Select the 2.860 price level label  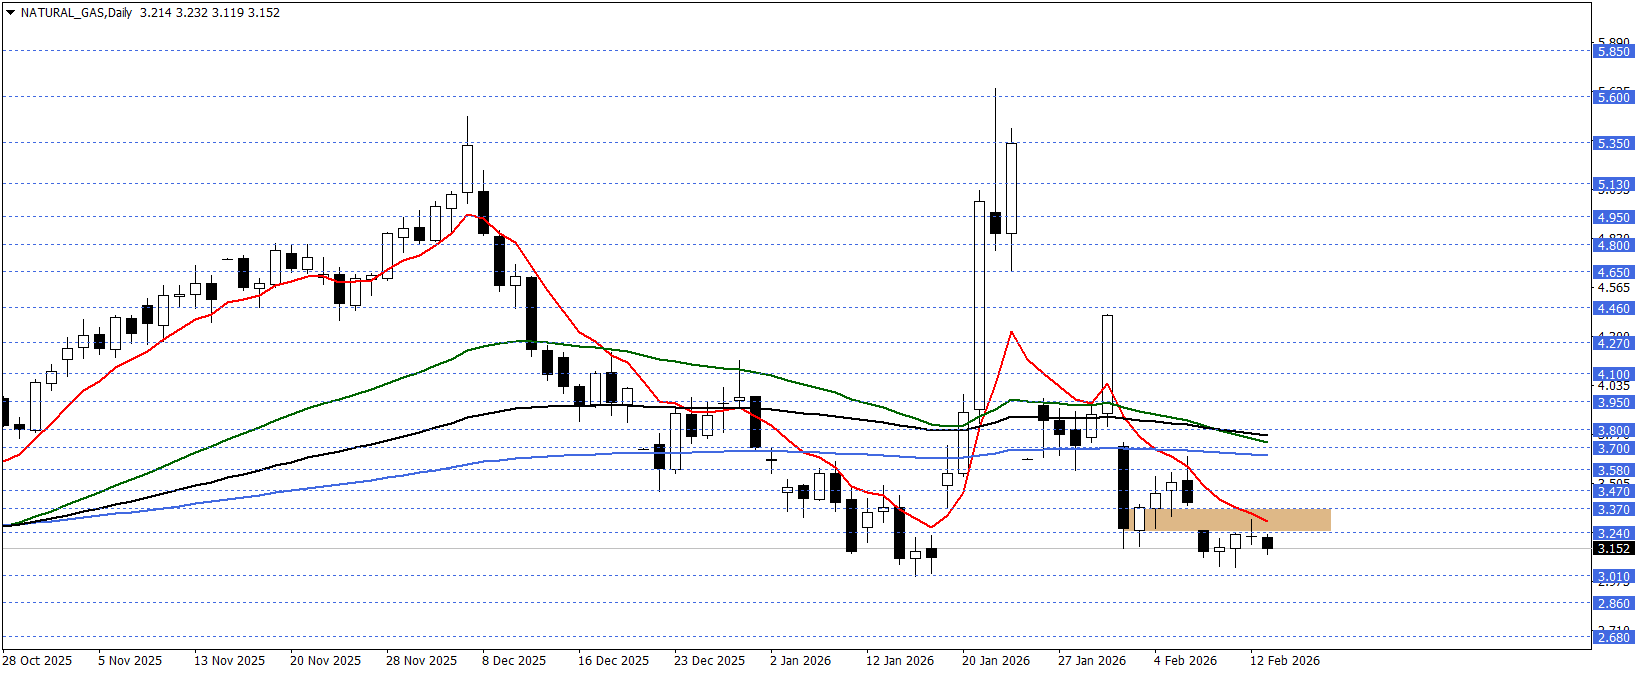[1613, 603]
